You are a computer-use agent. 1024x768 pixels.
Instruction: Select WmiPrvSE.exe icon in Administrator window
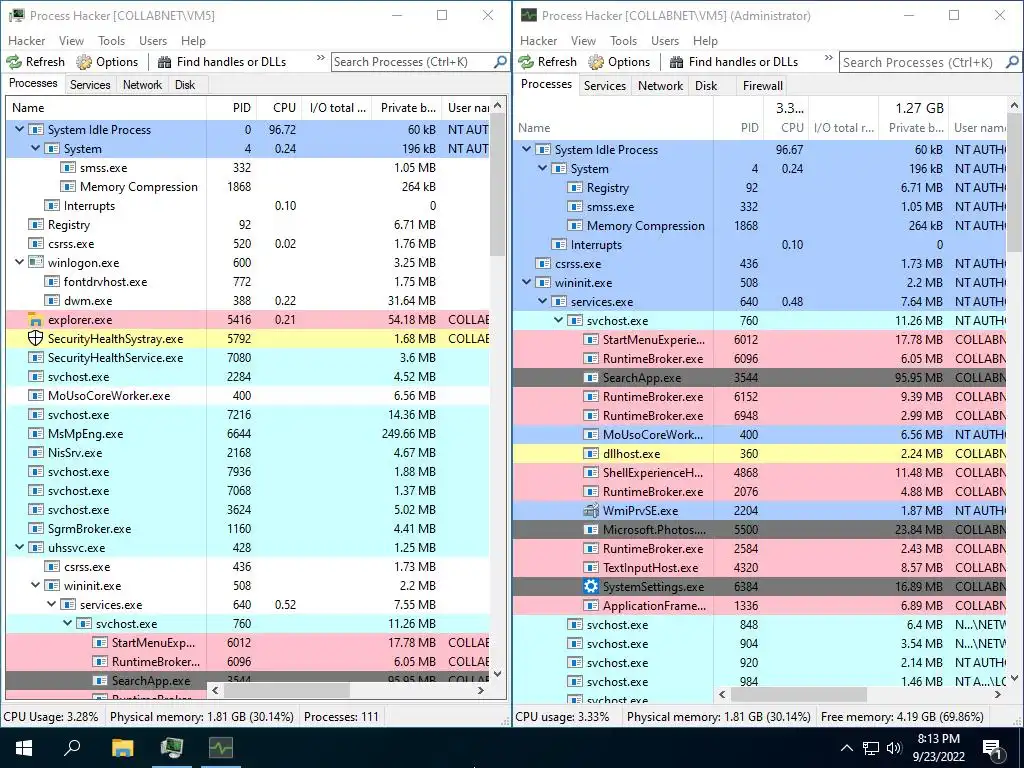[590, 511]
